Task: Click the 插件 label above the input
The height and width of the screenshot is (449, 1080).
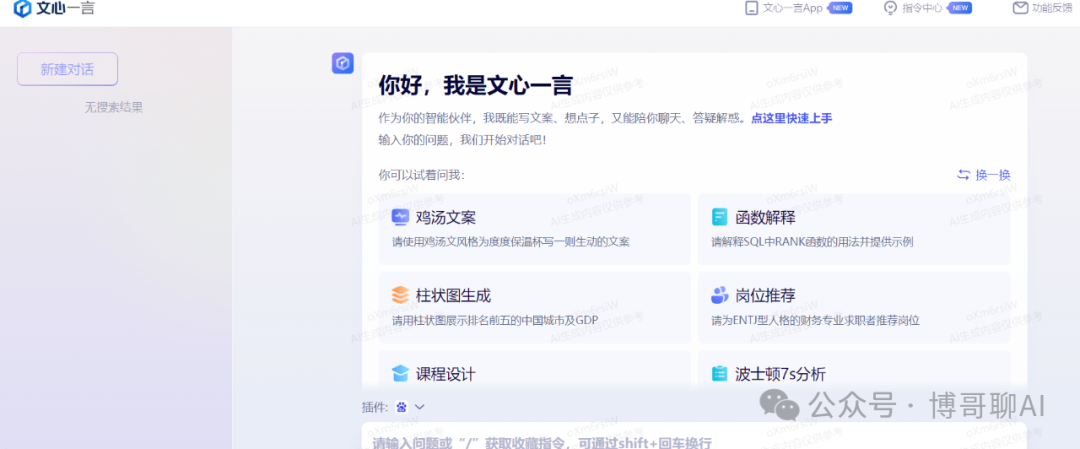Action: tap(375, 407)
